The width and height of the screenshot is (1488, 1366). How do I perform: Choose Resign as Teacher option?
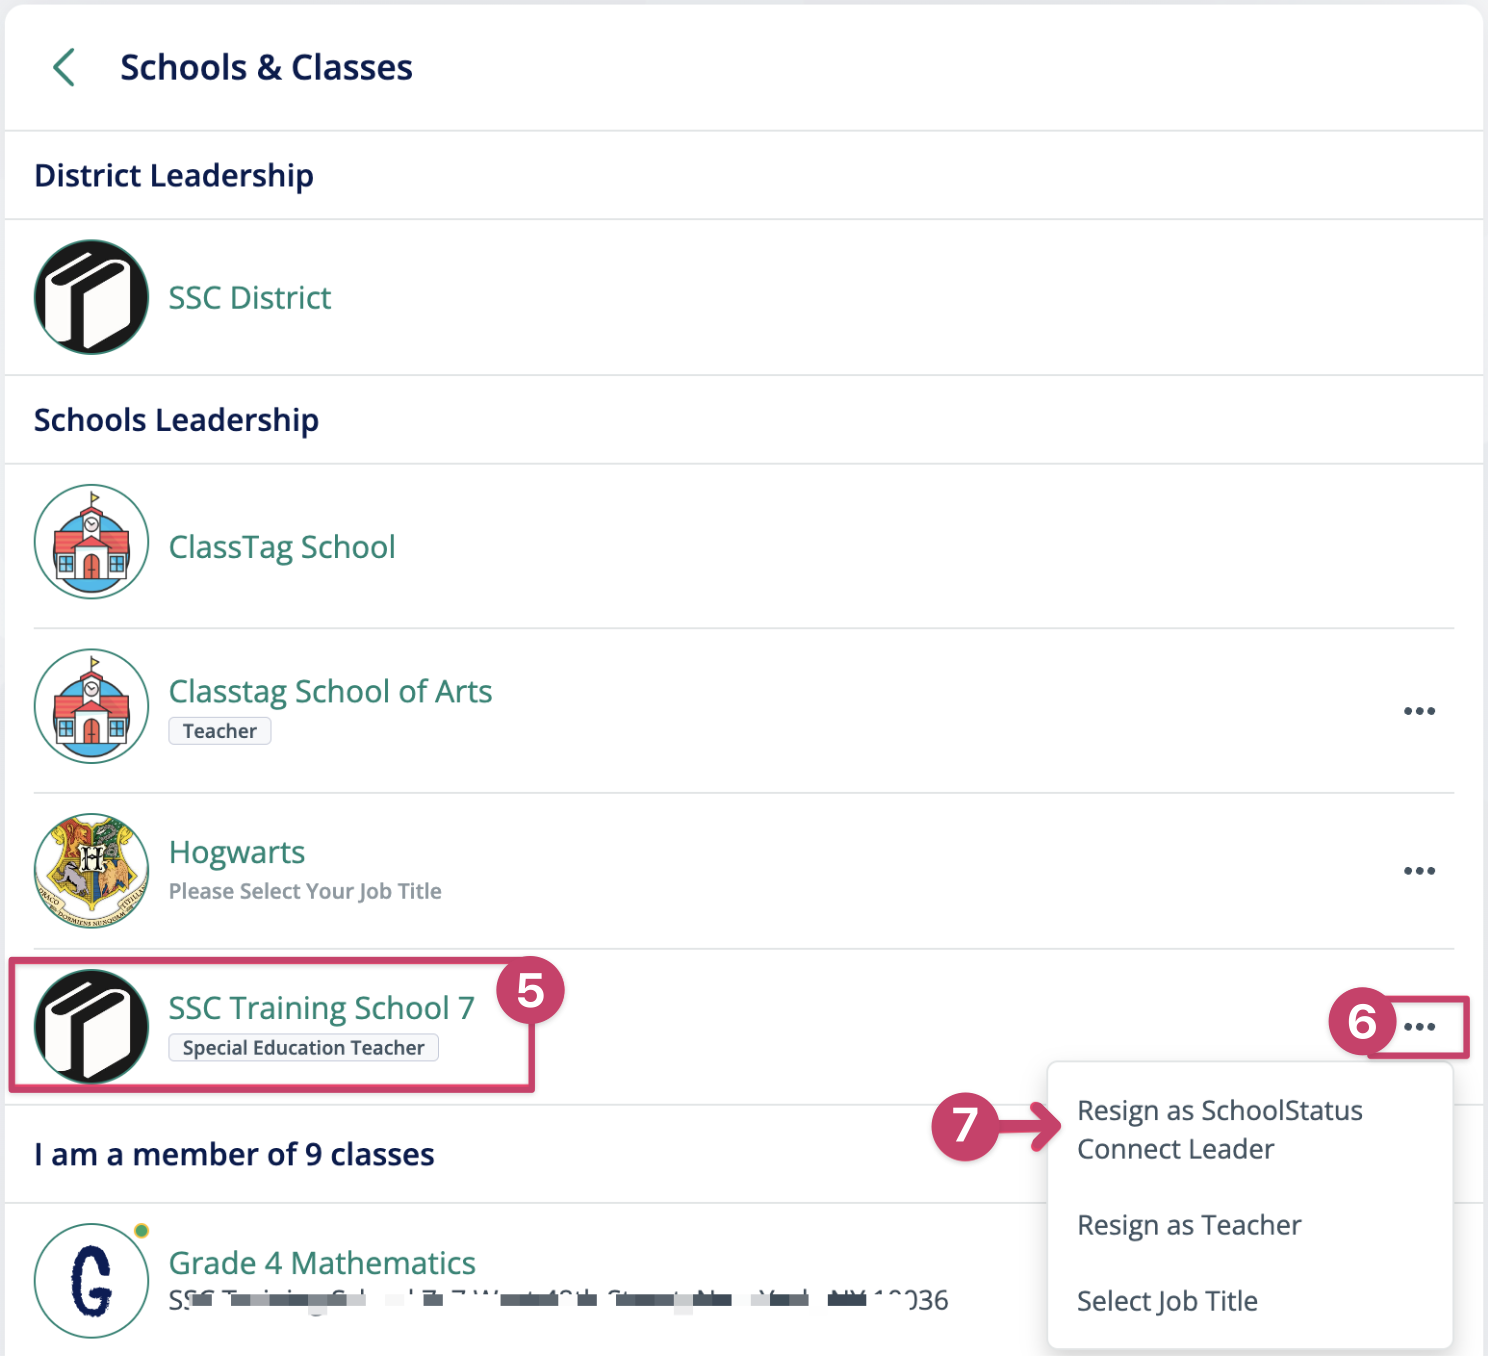(x=1189, y=1225)
